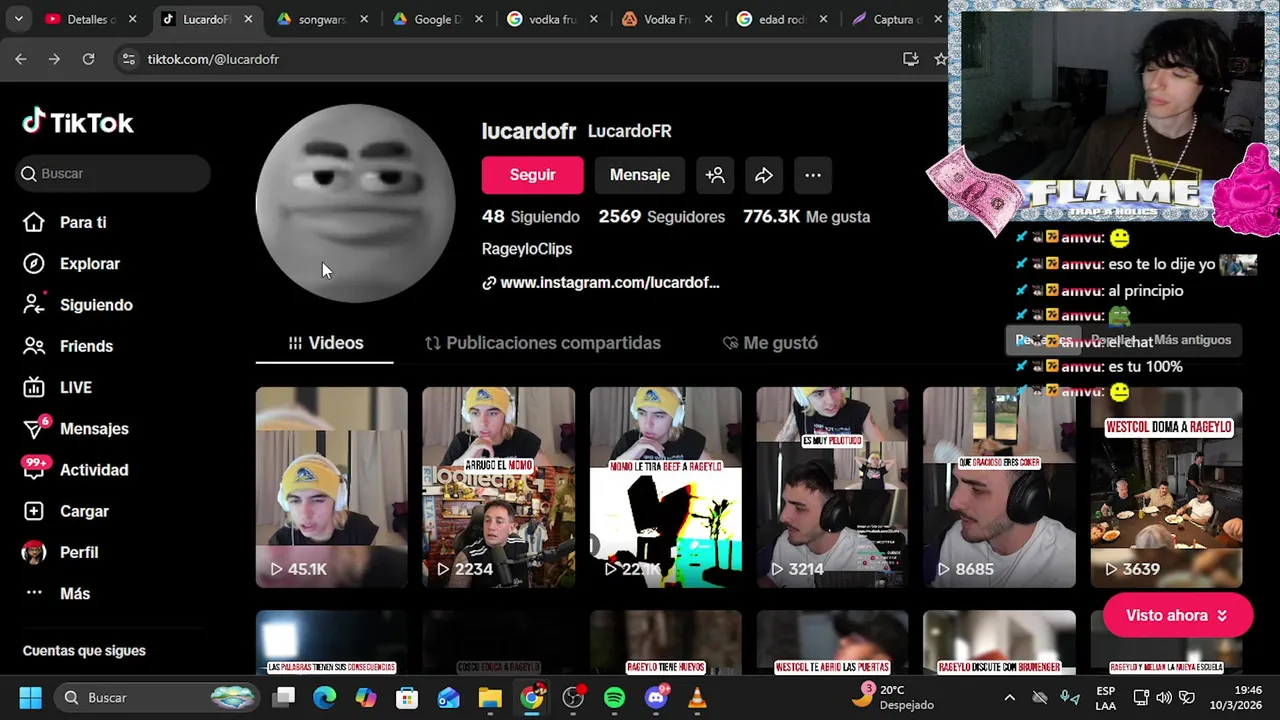Open the 20°C Despejado weather widget
This screenshot has width=1280, height=720.
click(x=893, y=697)
